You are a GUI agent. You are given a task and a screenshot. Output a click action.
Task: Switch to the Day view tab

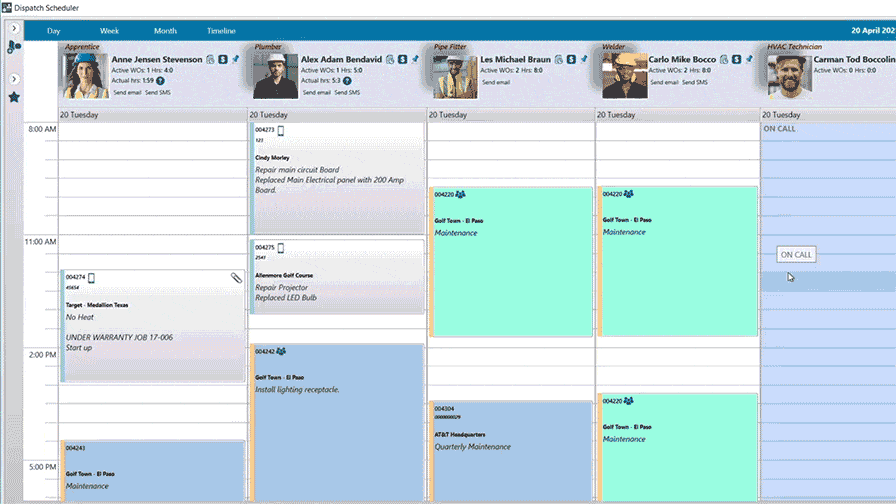[54, 31]
